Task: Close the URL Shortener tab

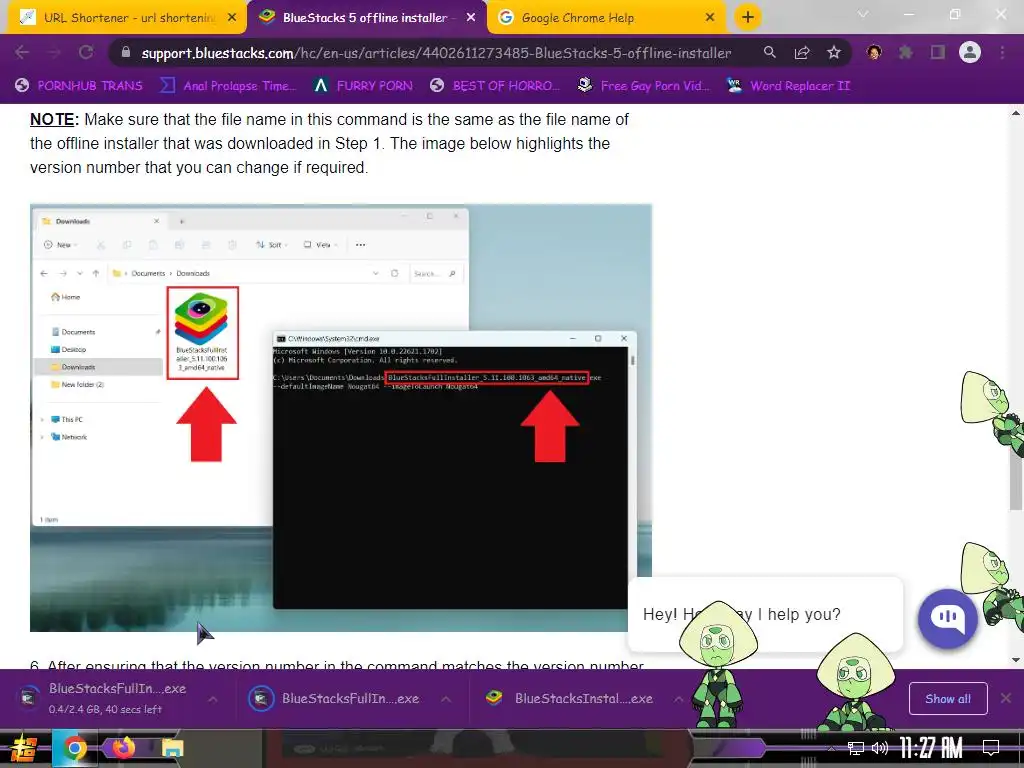Action: click(x=232, y=18)
